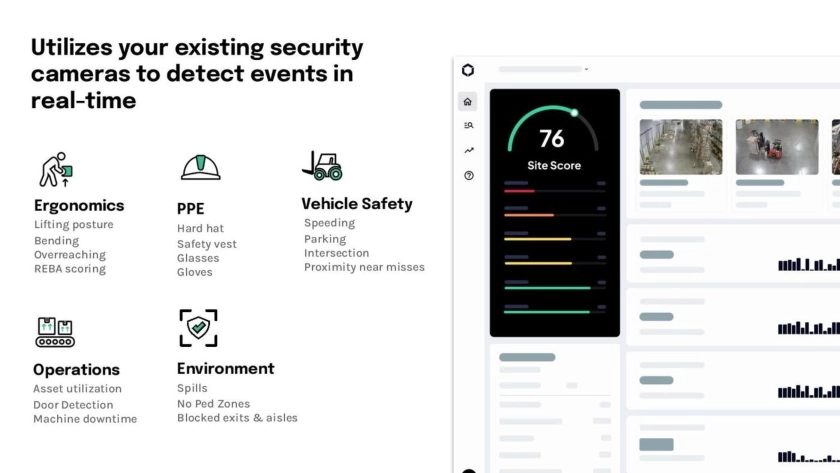Open the first warehouse camera thumbnail

tap(680, 147)
